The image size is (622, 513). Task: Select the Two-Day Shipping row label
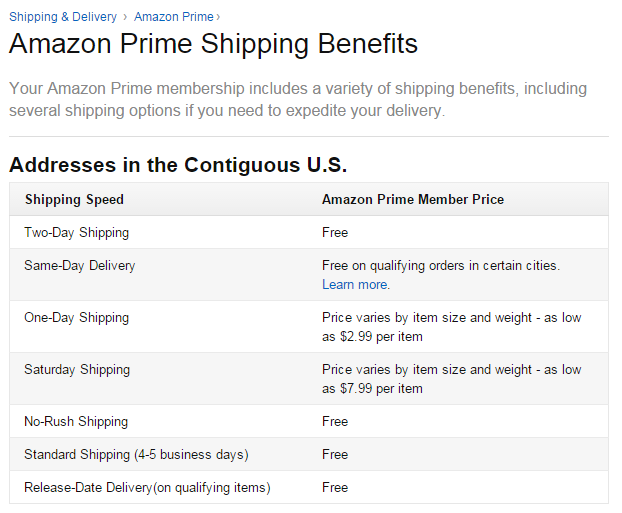tap(76, 232)
